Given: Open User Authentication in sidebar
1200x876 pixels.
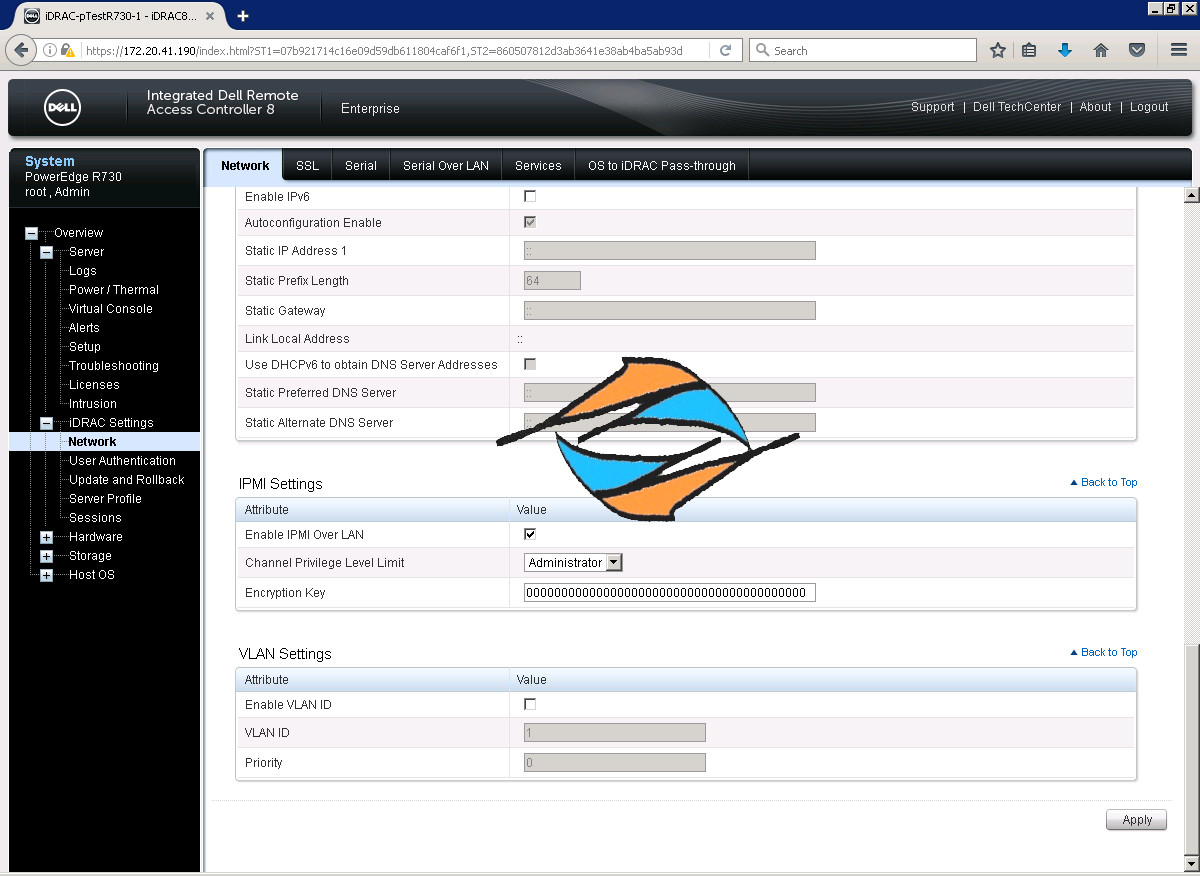Looking at the screenshot, I should coord(122,461).
